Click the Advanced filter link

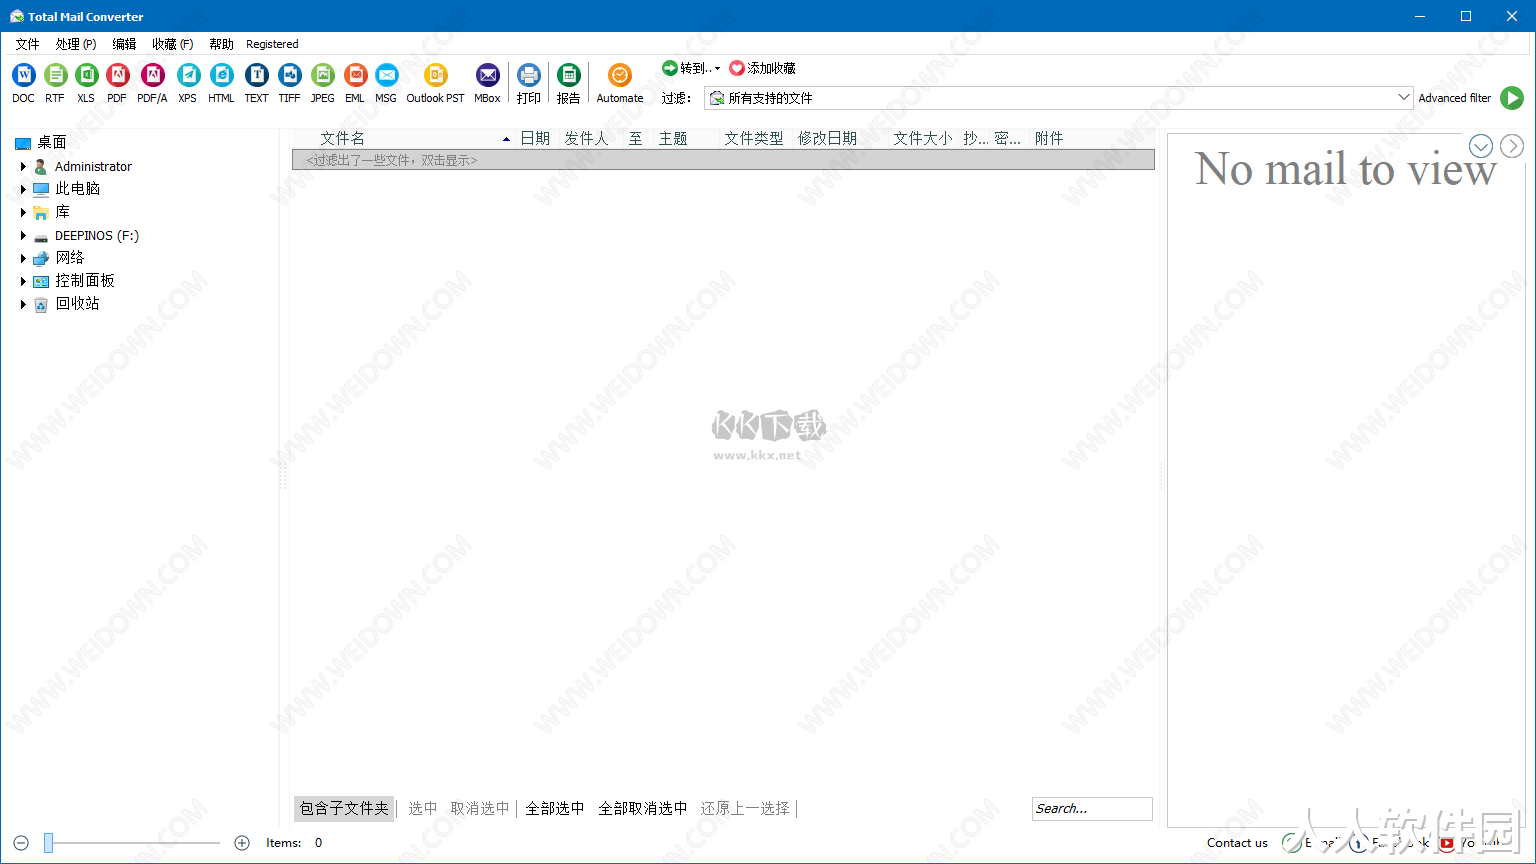coord(1454,98)
